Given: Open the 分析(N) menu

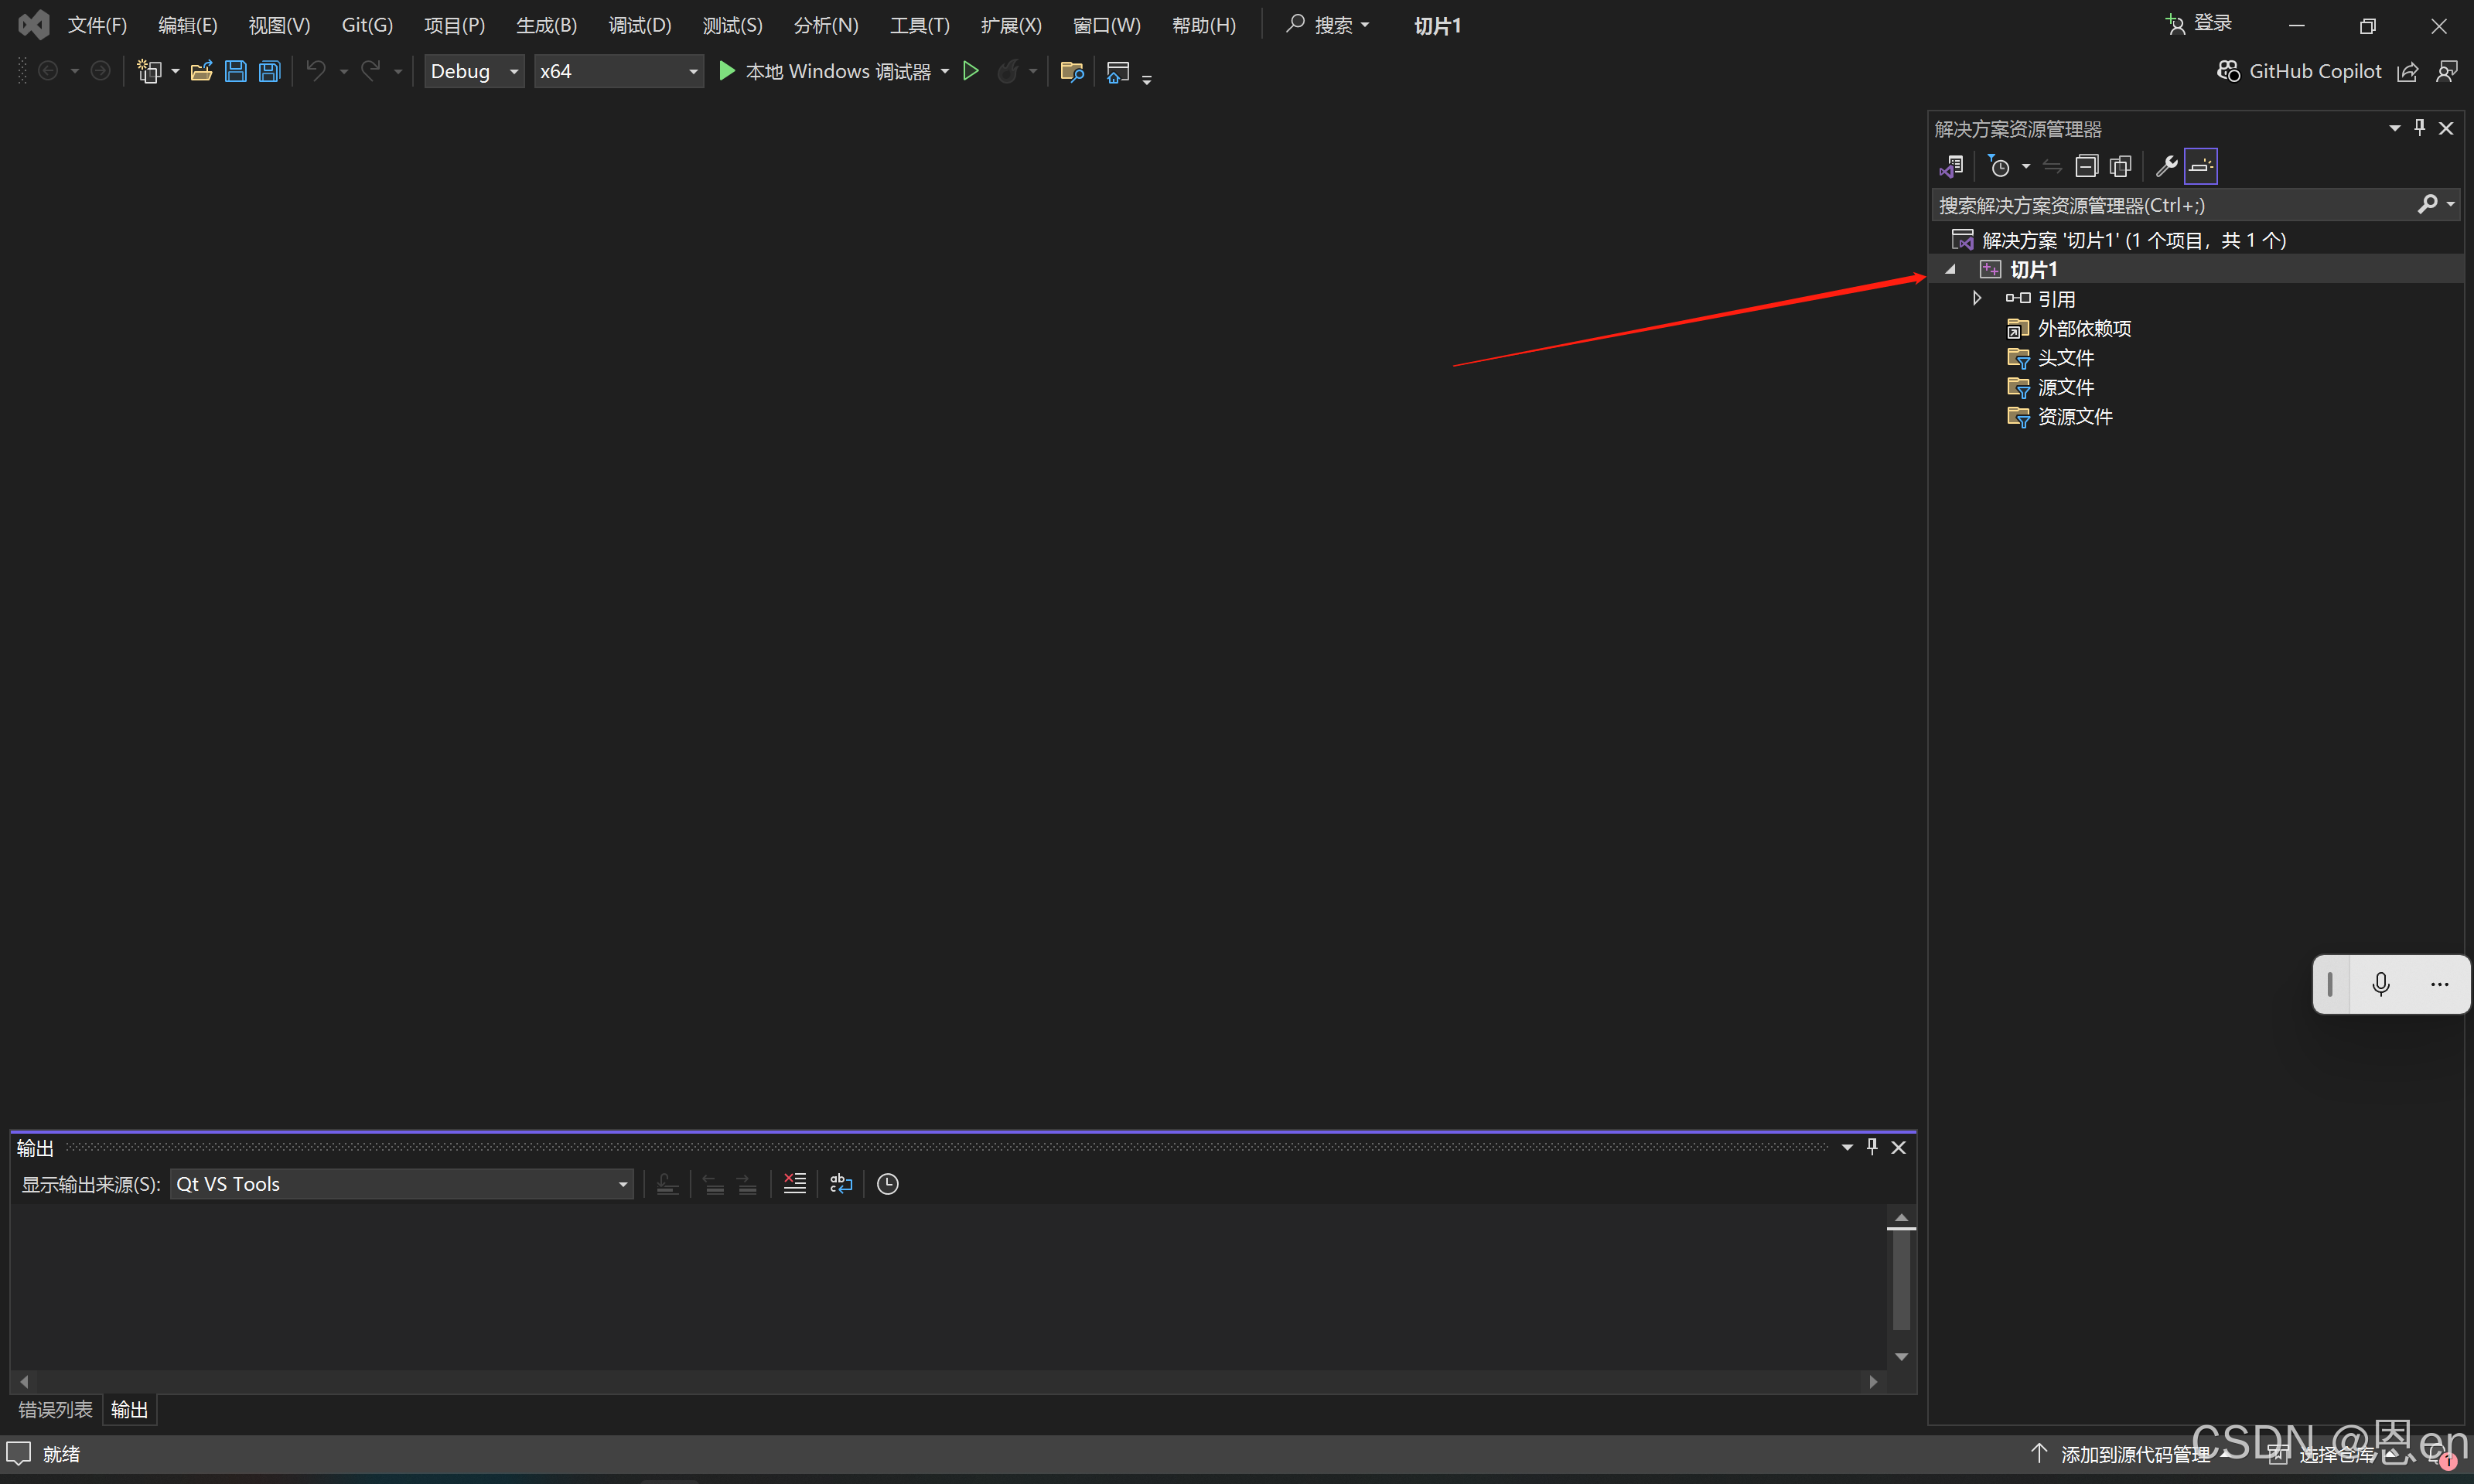Looking at the screenshot, I should tap(826, 25).
